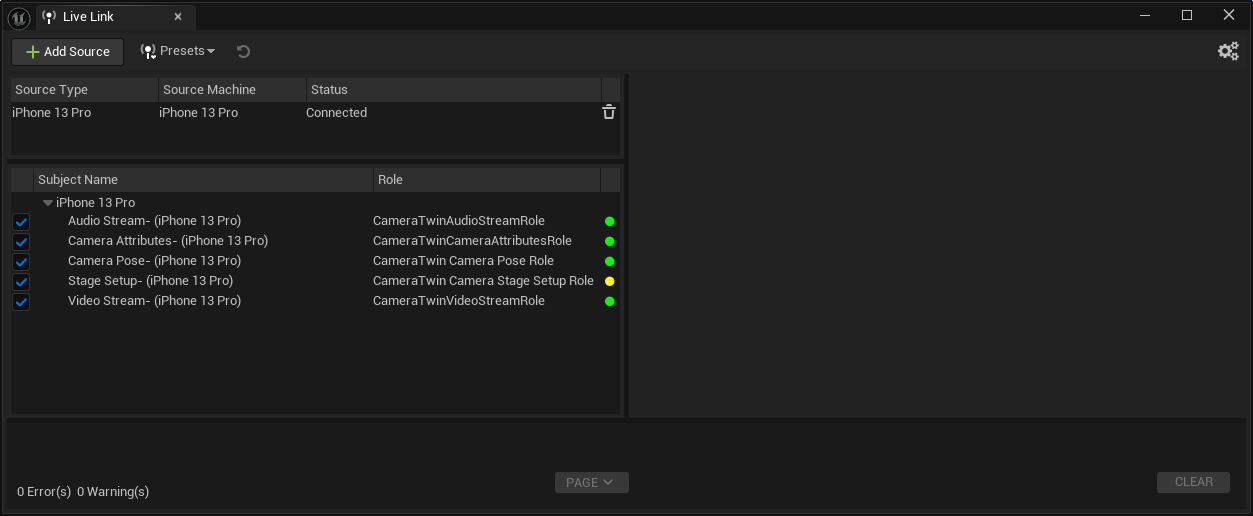1253x516 pixels.
Task: Click the green status dot for Audio Stream
Action: coord(609,221)
